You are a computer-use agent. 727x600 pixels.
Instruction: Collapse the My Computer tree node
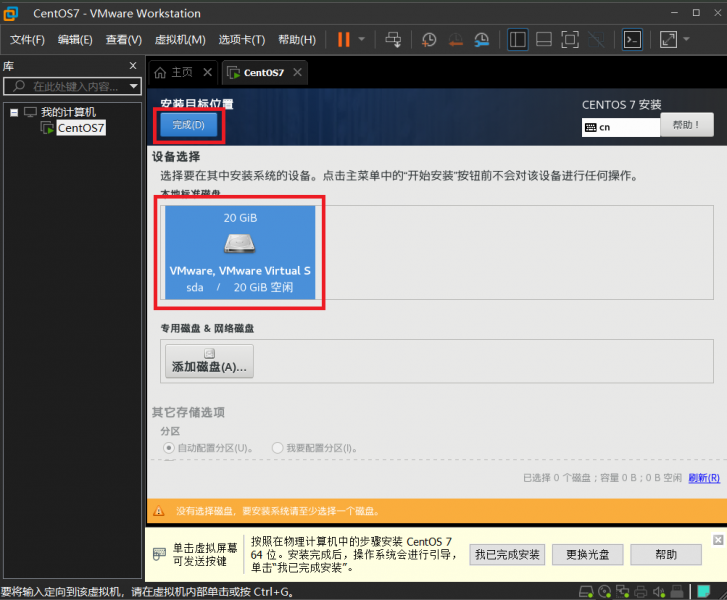tap(14, 112)
